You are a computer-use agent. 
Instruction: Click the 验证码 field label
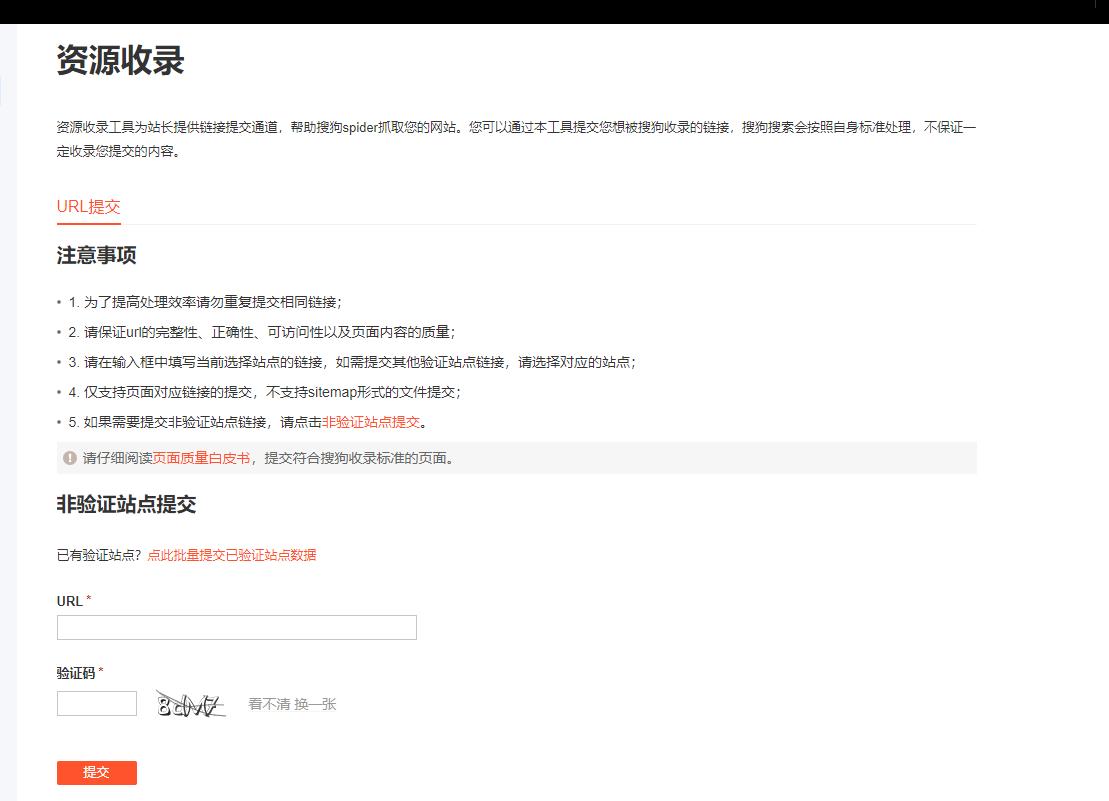[74, 673]
